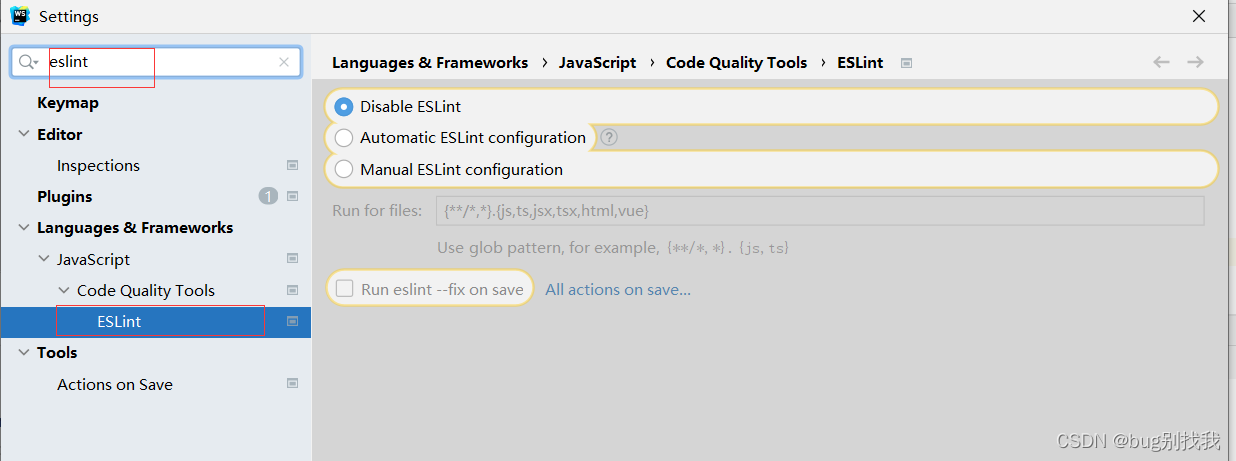Focus the settings search field
Image resolution: width=1236 pixels, height=461 pixels.
(x=156, y=62)
